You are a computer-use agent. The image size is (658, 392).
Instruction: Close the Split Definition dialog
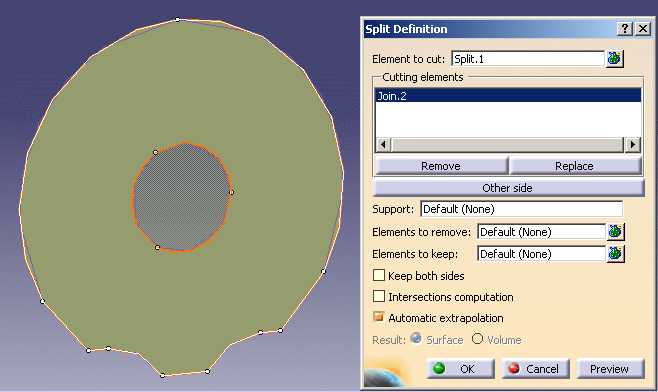tap(642, 29)
